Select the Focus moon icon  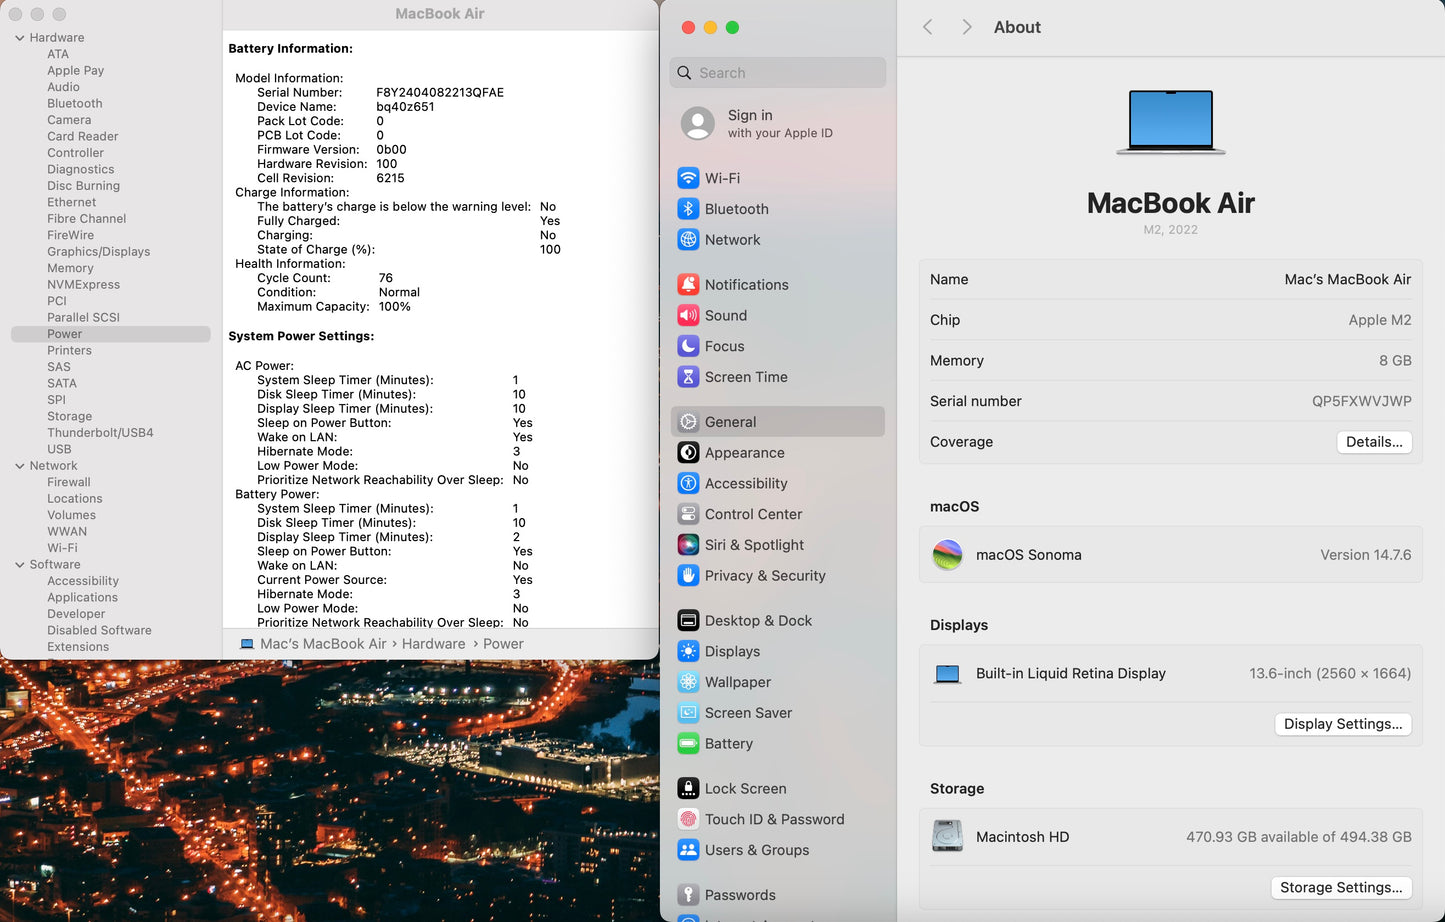pos(688,346)
